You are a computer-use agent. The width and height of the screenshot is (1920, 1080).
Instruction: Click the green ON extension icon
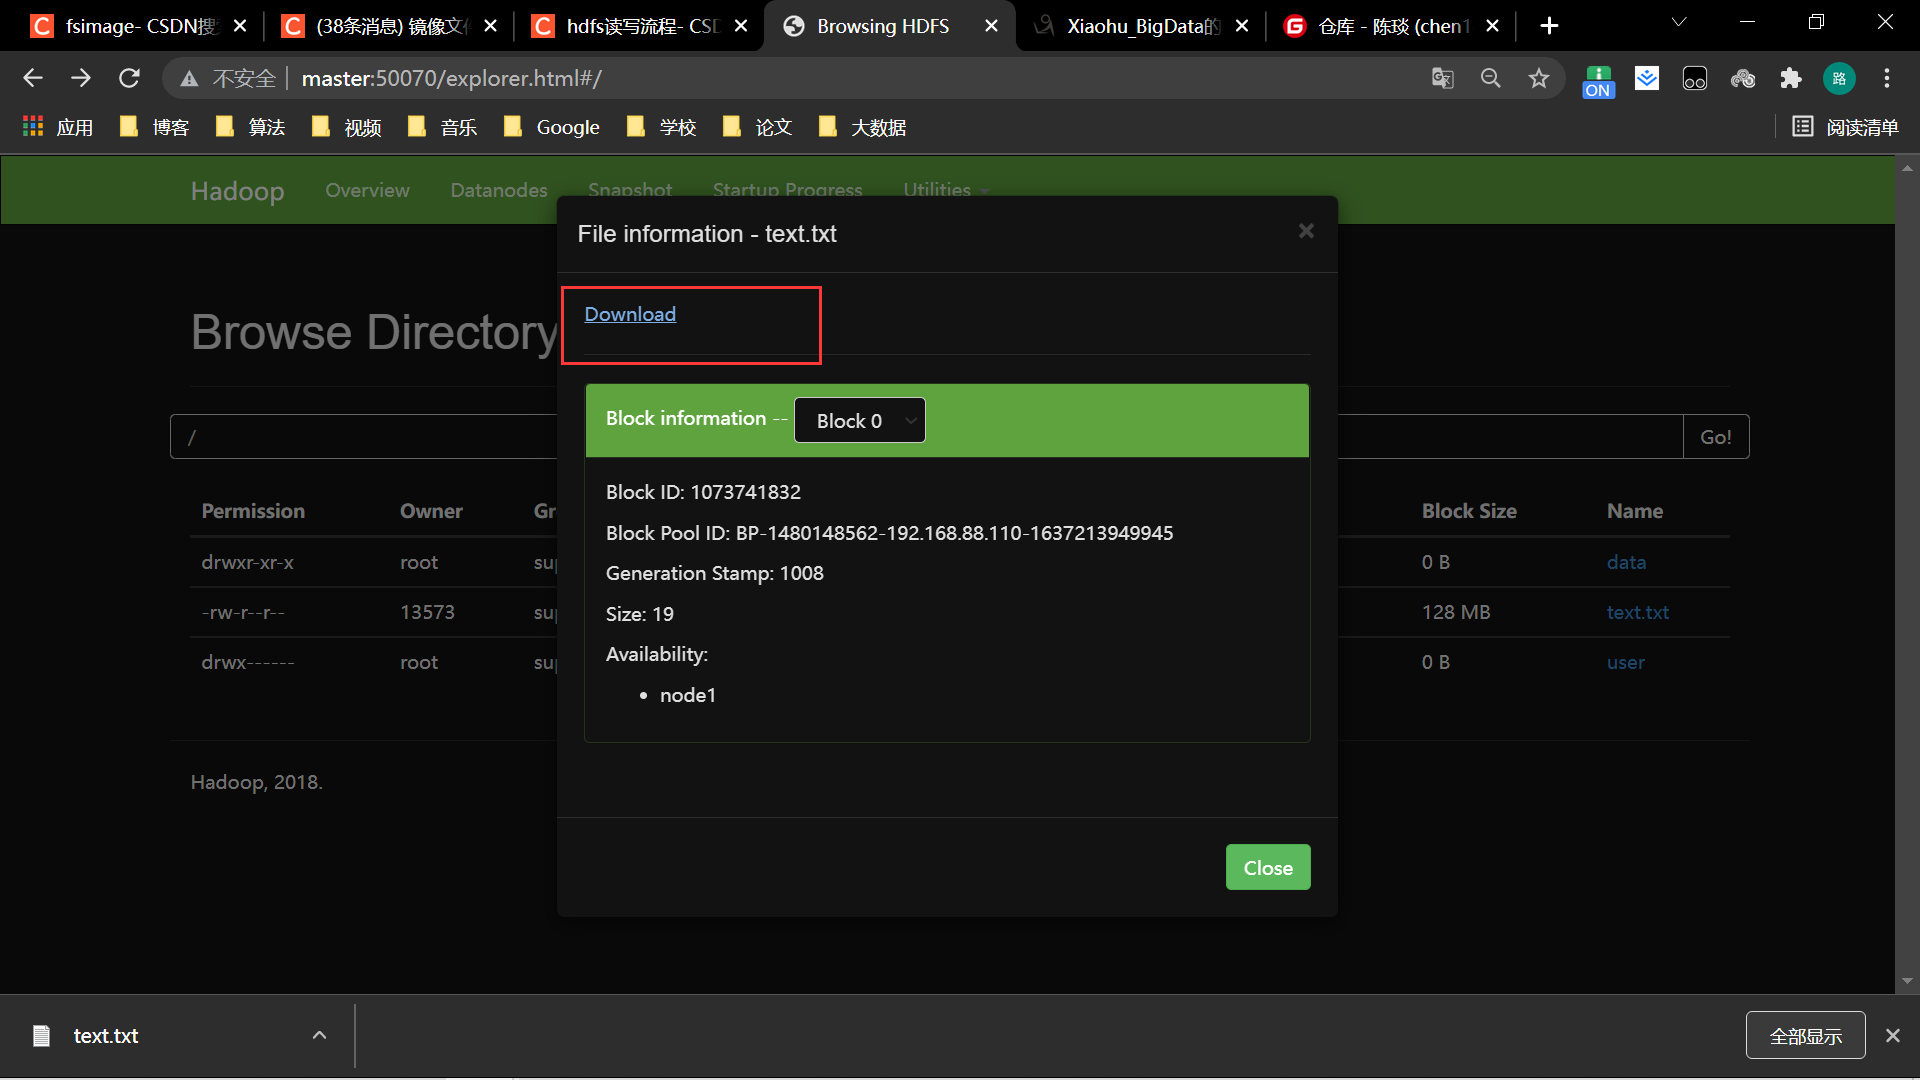pyautogui.click(x=1598, y=80)
